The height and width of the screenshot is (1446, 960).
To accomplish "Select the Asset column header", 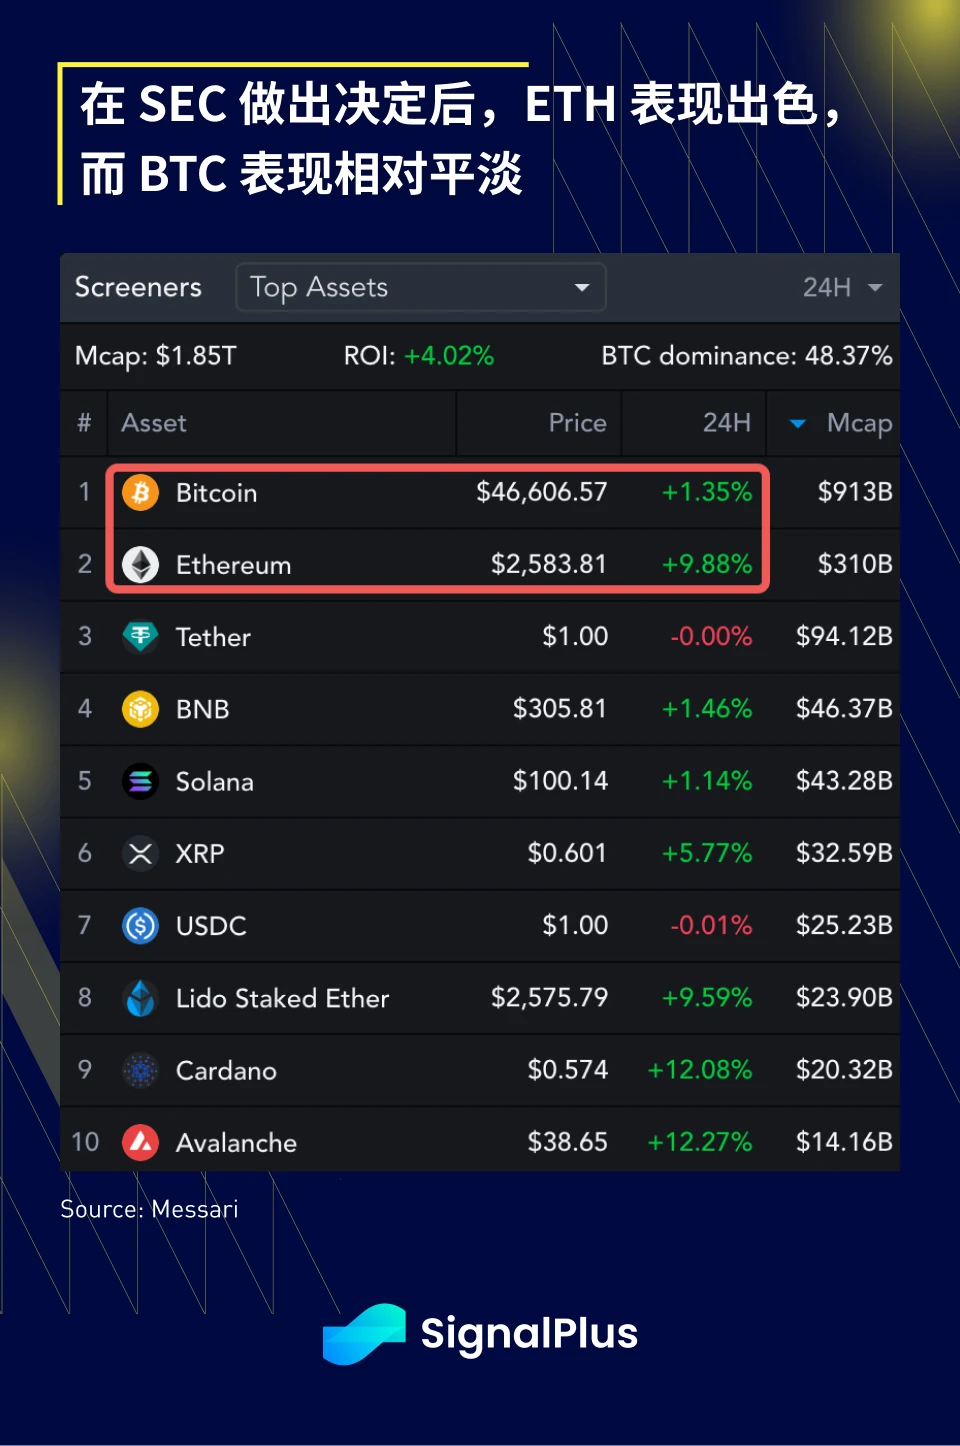I will point(154,423).
